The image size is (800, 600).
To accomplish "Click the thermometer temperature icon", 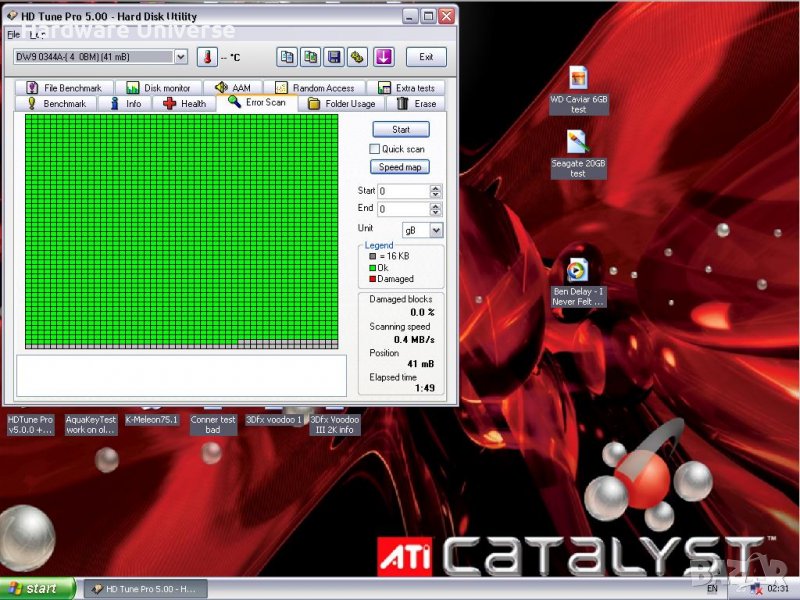I will point(207,57).
